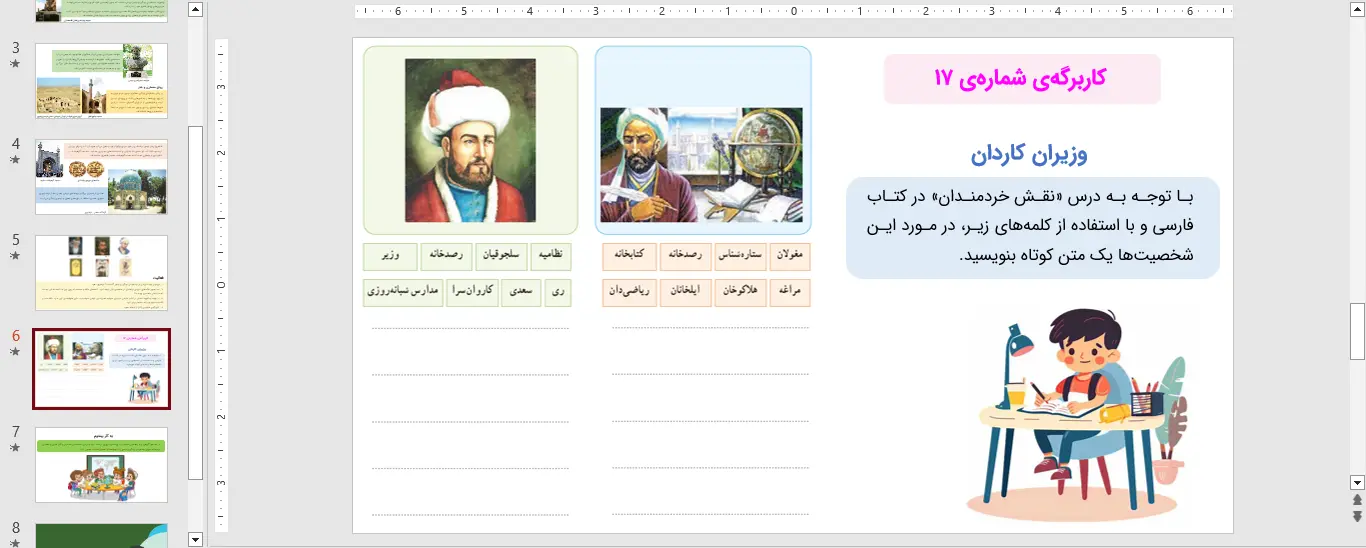Click the 'ستاره‌شناس' word box

(x=740, y=256)
